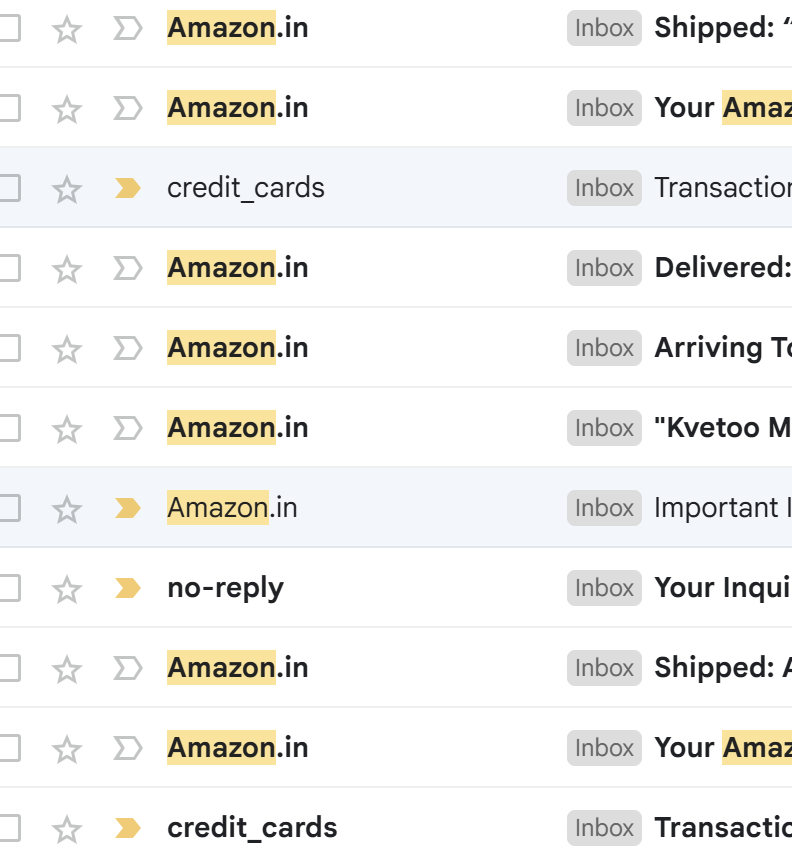Remove the importance marker on the 'Important' Amazon.in email

pos(128,509)
